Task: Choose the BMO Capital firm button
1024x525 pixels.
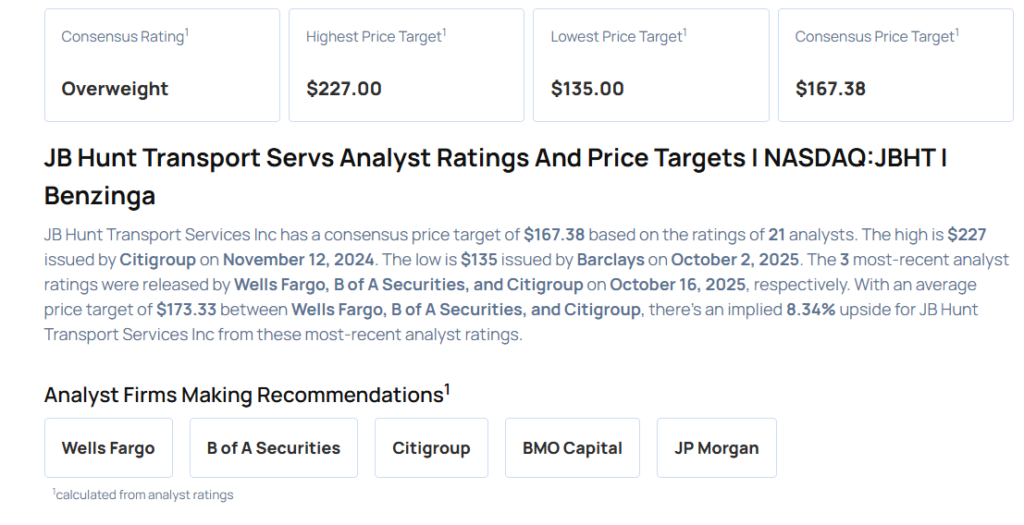Action: point(572,448)
